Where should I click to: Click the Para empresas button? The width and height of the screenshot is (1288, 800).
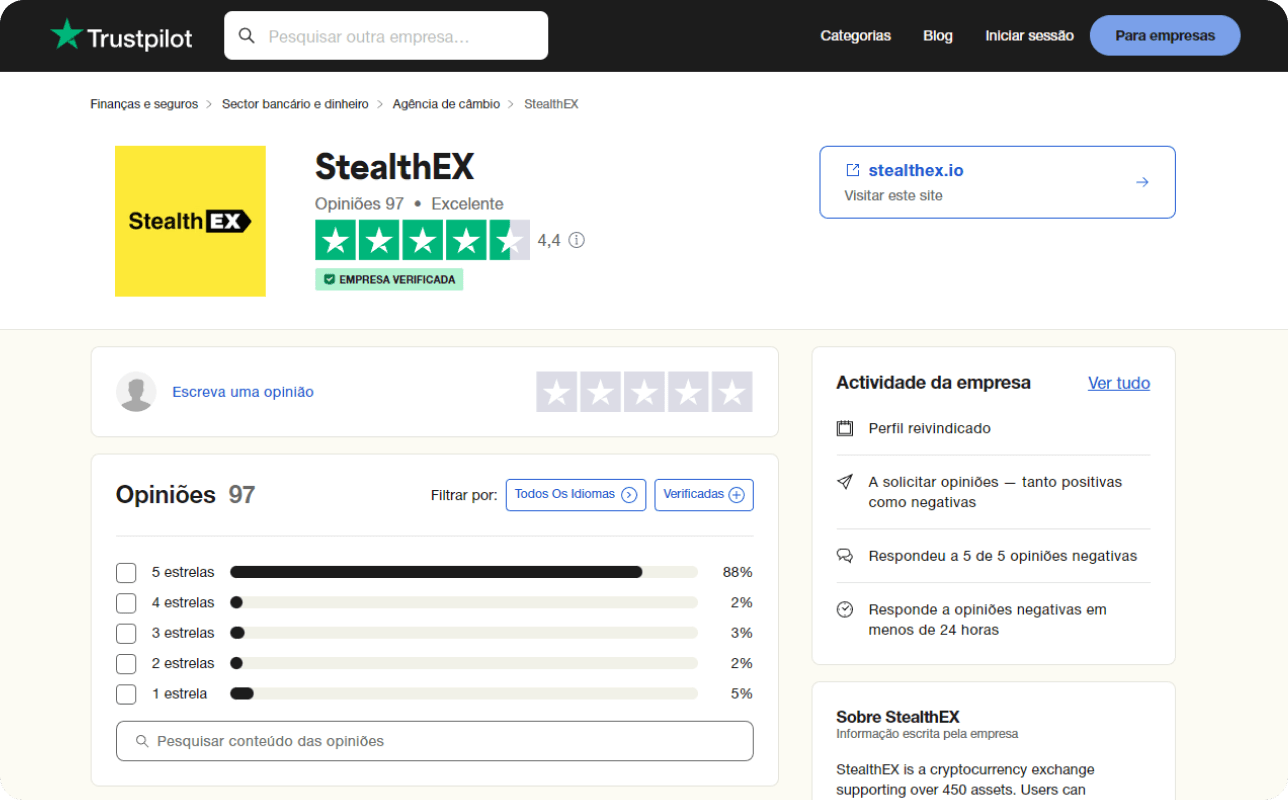[x=1165, y=36]
